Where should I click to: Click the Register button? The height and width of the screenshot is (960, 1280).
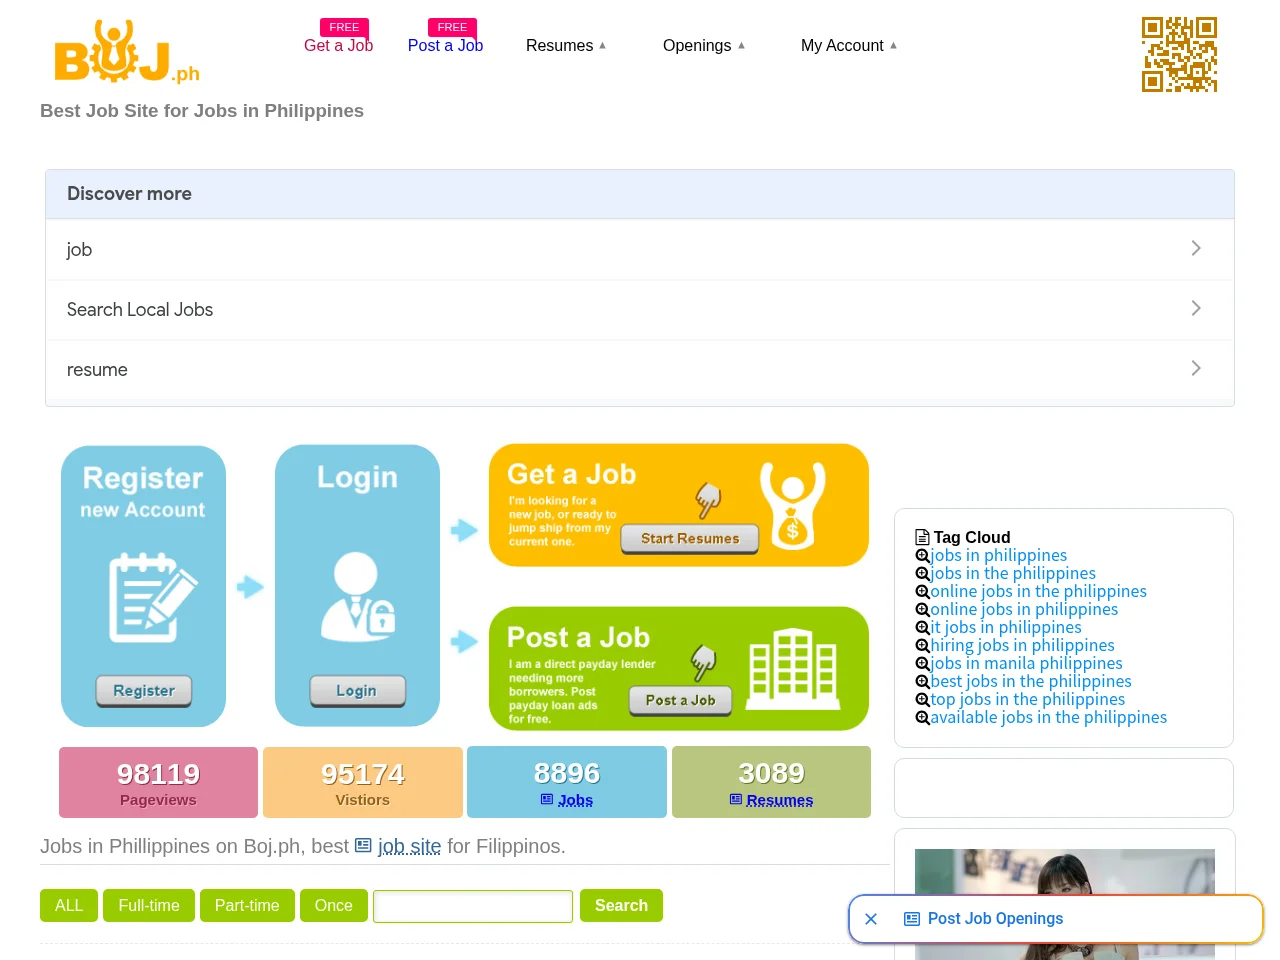click(x=144, y=690)
